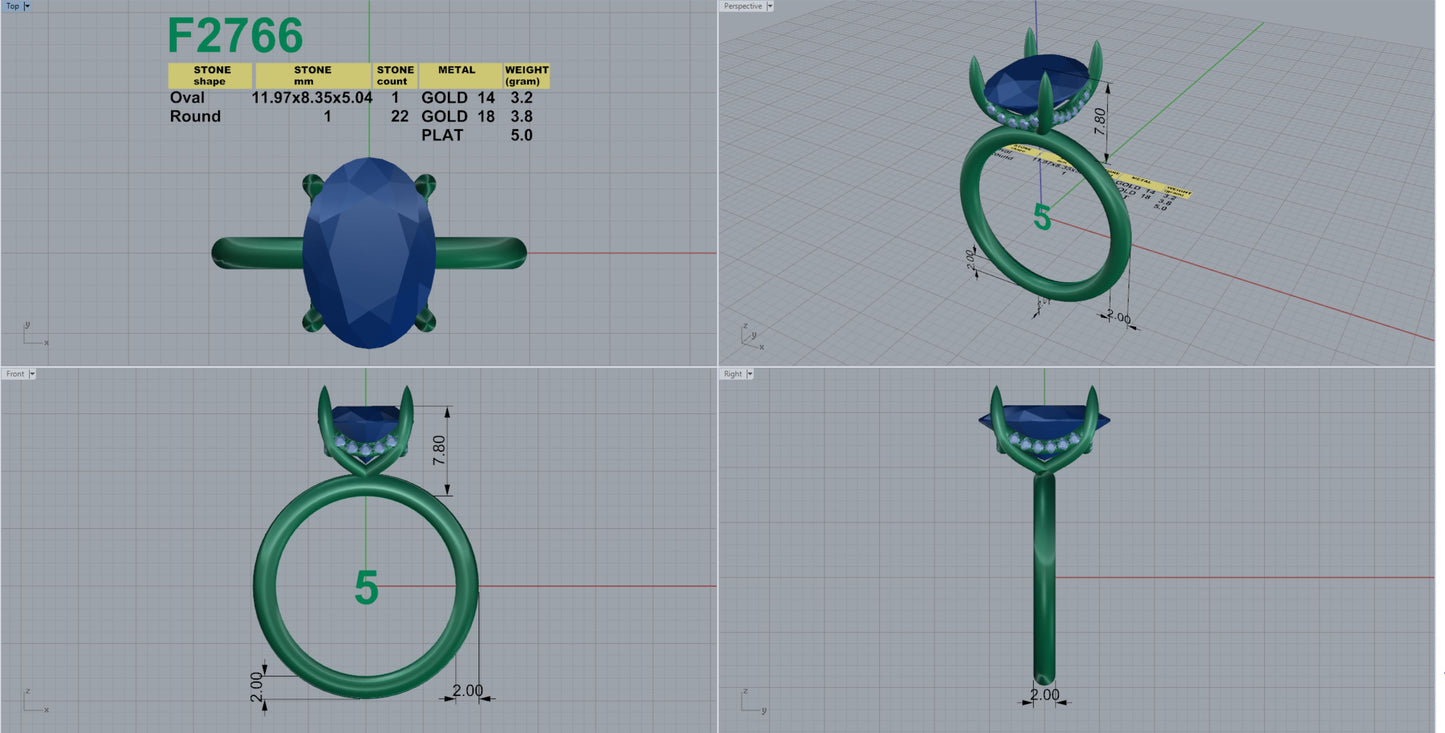Select the 2.00 width dimension in Right view

(x=1044, y=694)
